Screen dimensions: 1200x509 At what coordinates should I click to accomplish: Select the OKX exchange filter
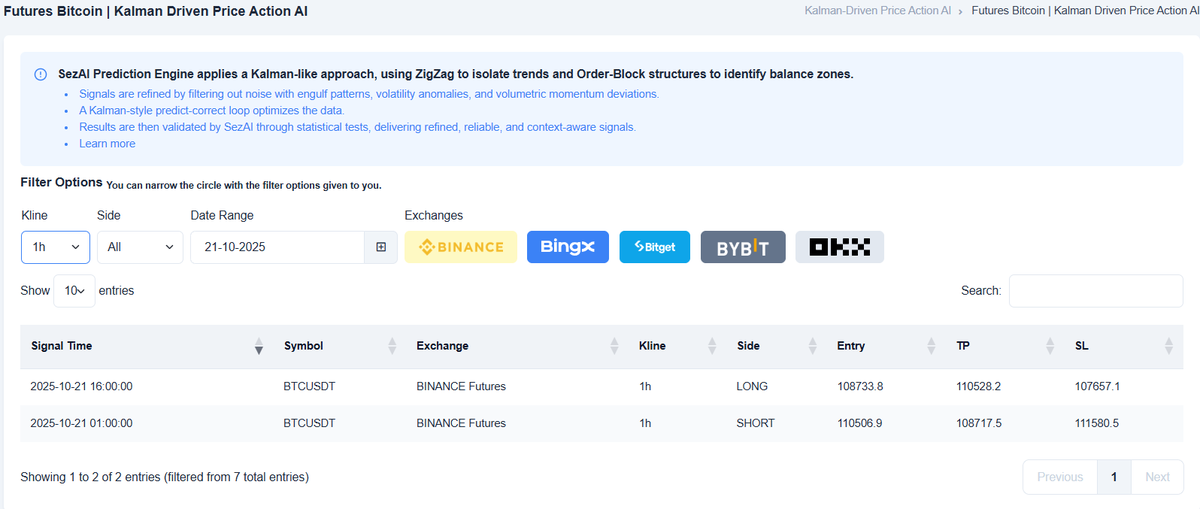[x=840, y=247]
